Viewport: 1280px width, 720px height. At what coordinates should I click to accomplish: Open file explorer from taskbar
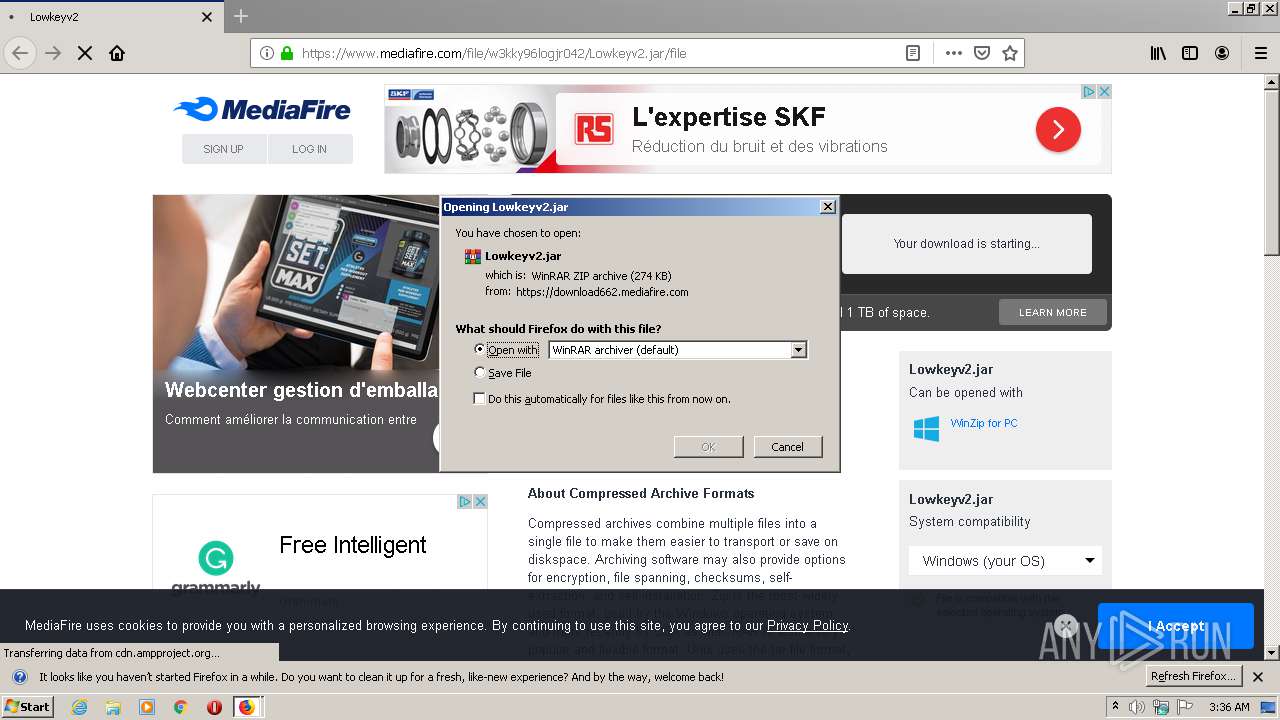(113, 707)
